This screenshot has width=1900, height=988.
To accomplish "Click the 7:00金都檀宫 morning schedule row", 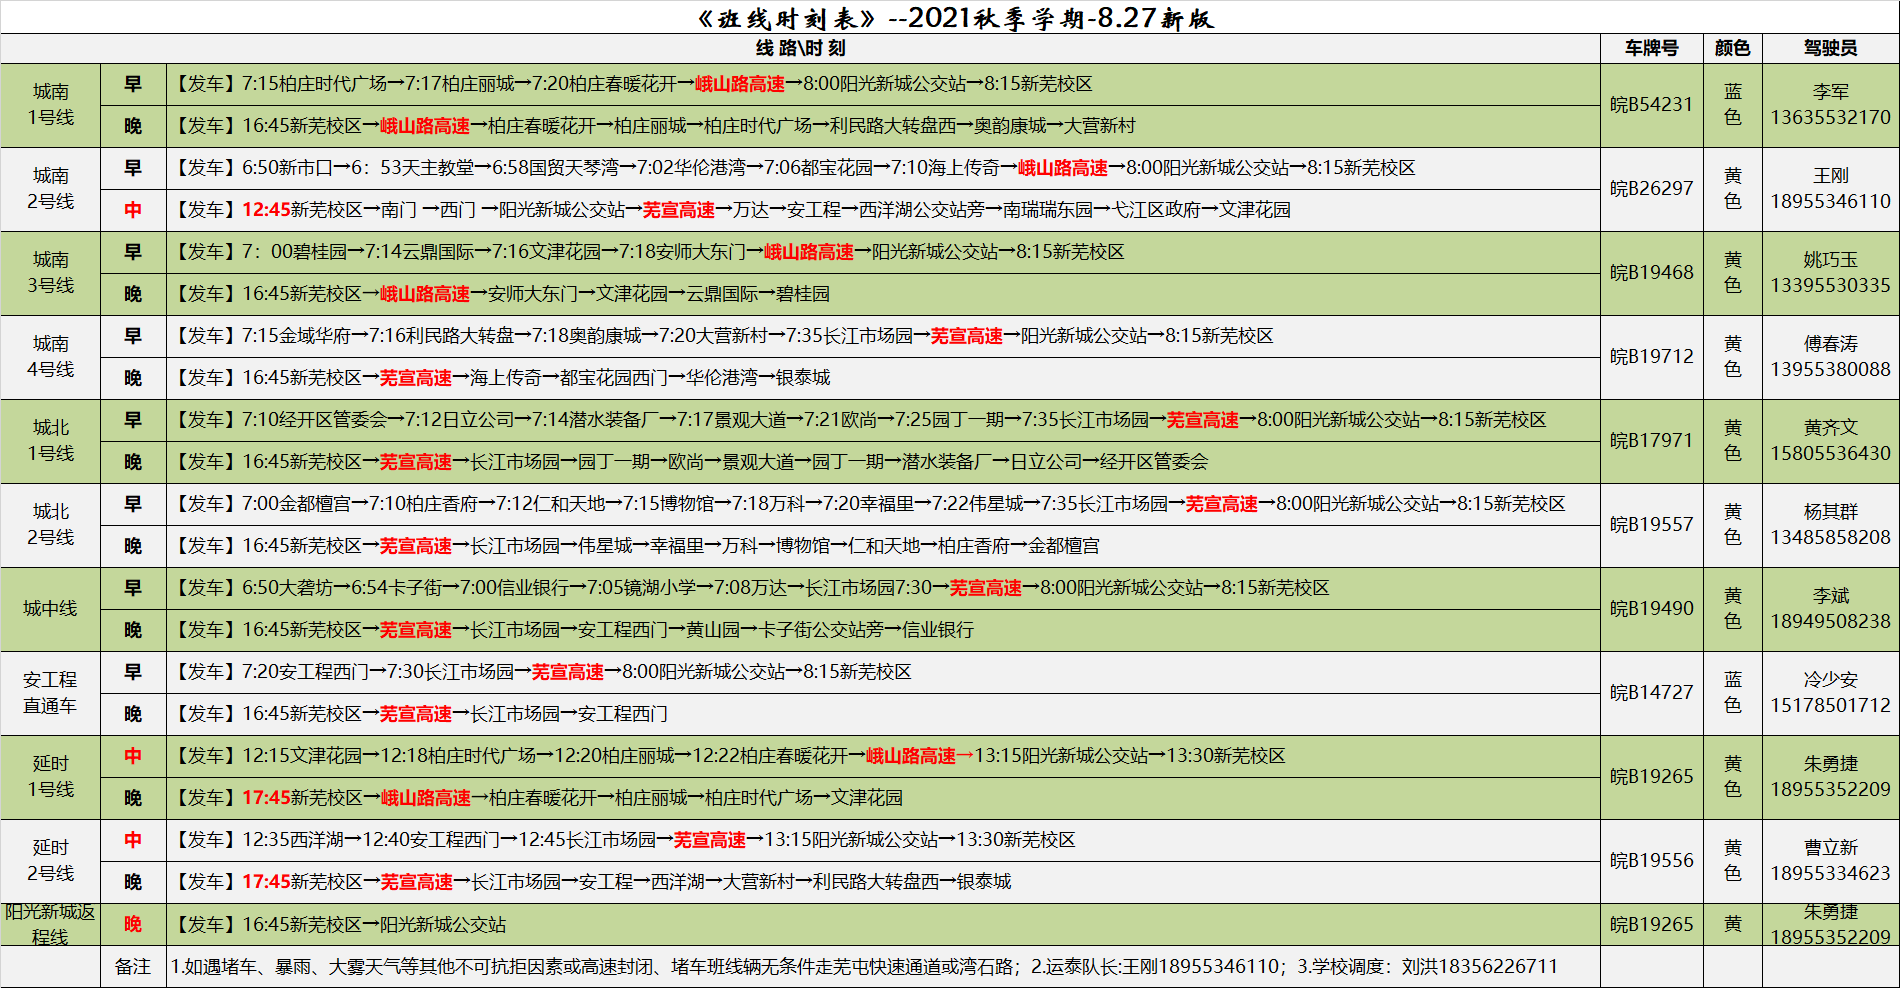I will (x=883, y=504).
